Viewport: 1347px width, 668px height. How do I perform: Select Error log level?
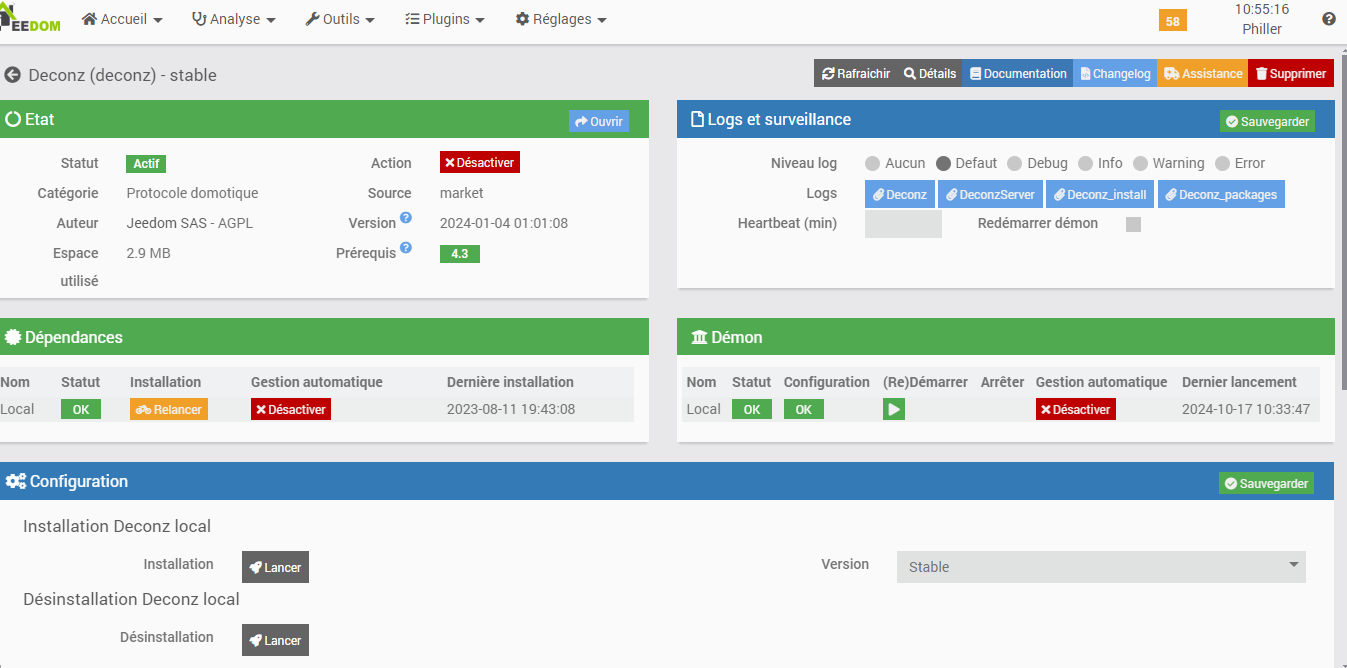[1222, 163]
